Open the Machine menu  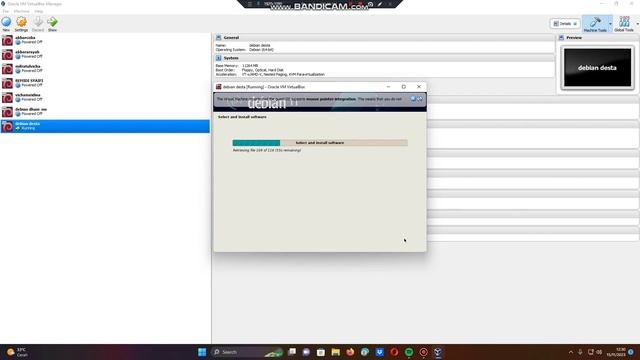tap(22, 11)
